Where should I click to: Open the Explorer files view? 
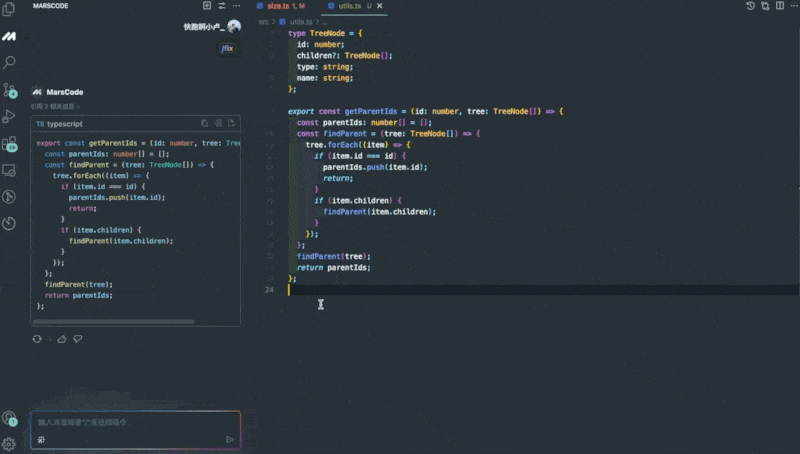coord(9,9)
